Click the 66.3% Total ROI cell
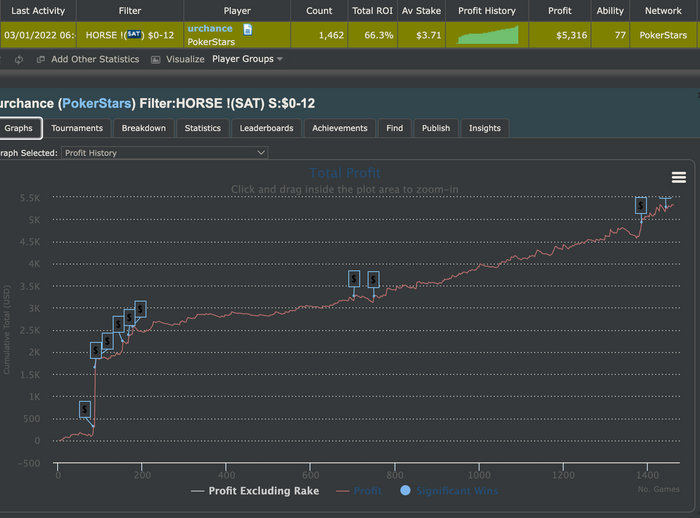The image size is (700, 518). (373, 35)
